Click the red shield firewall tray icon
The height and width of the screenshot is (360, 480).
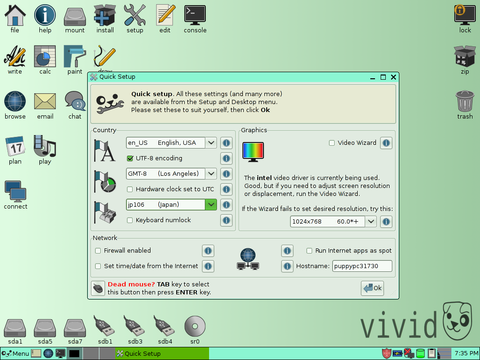pyautogui.click(x=387, y=353)
